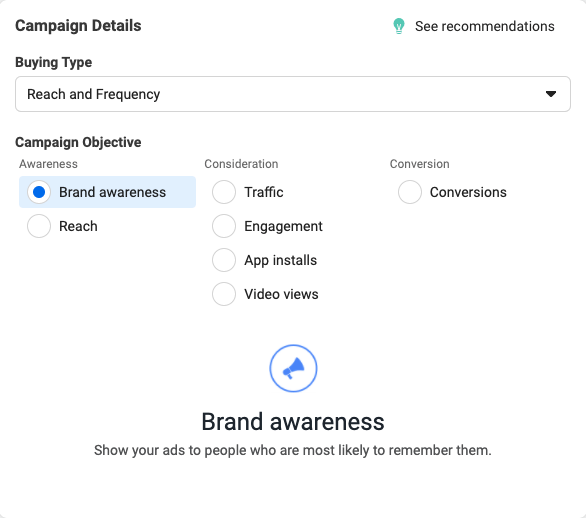
Task: Select the Reach objective radio button
Action: 39,226
